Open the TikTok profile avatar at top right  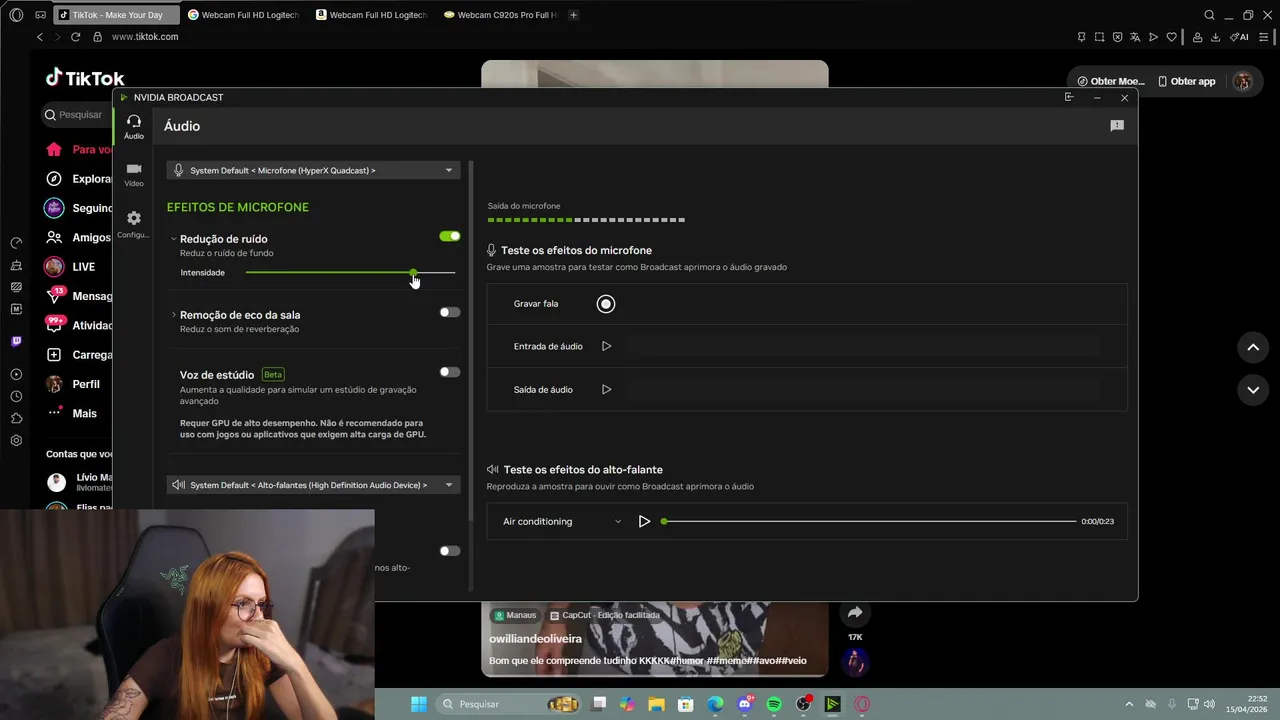click(1243, 81)
